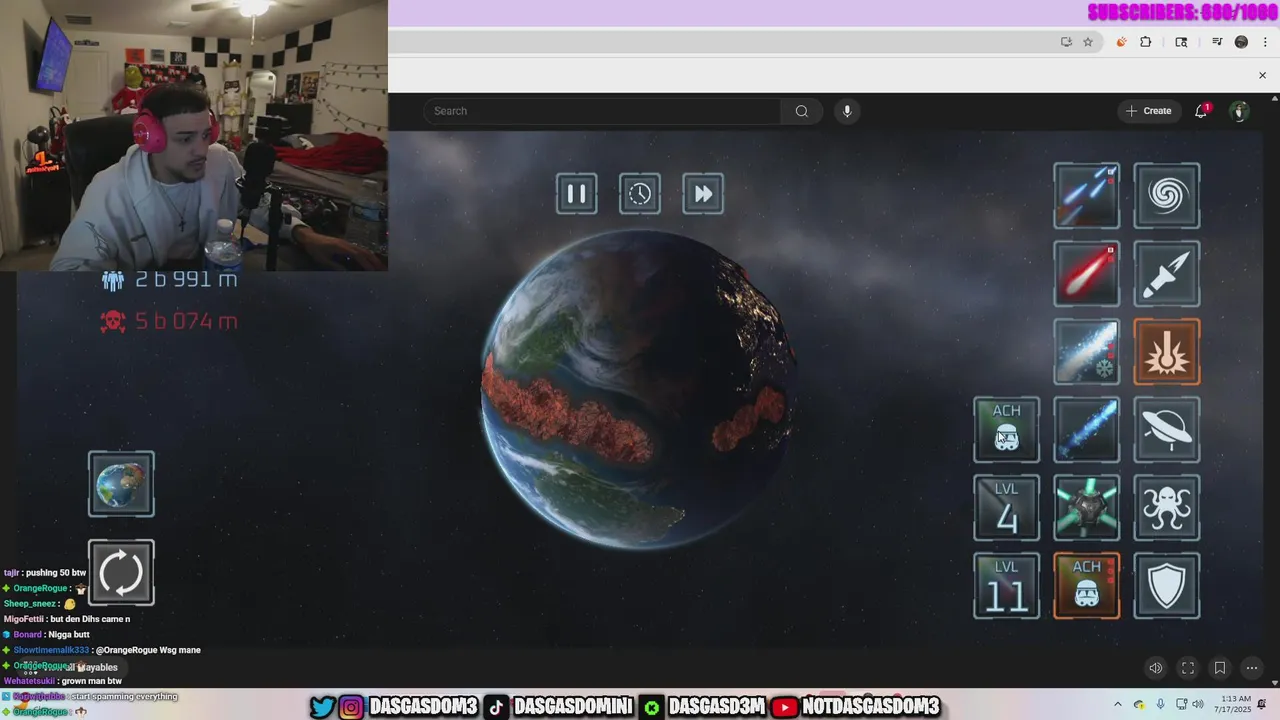1280x720 pixels.
Task: Select the missile strike weapon
Action: coord(1087,196)
